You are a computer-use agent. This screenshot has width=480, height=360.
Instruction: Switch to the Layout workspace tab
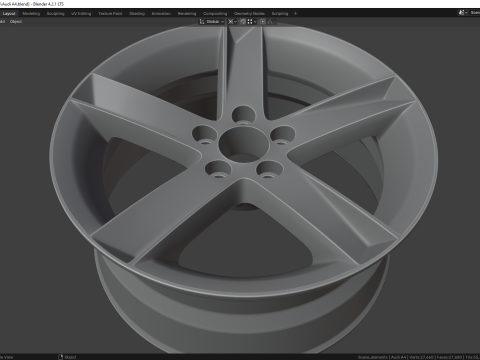click(9, 14)
